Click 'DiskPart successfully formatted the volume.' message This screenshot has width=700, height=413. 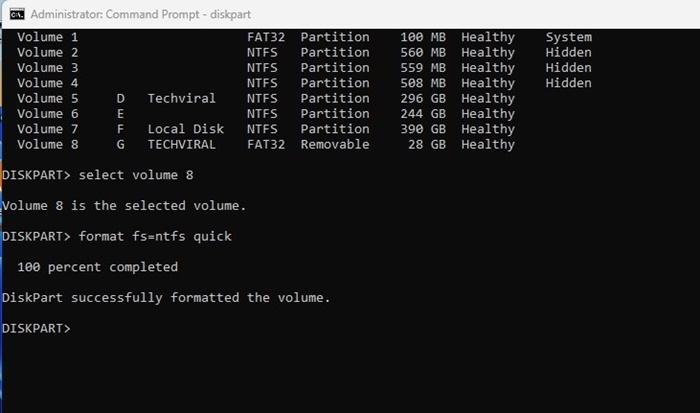tap(166, 298)
